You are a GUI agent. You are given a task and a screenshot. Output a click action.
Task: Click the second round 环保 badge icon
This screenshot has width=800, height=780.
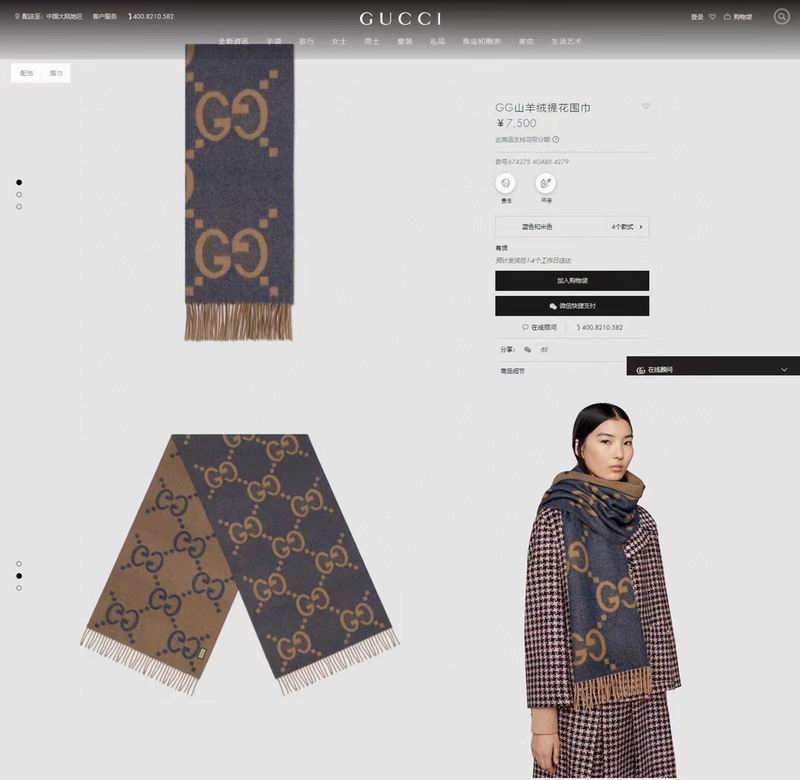click(x=545, y=183)
